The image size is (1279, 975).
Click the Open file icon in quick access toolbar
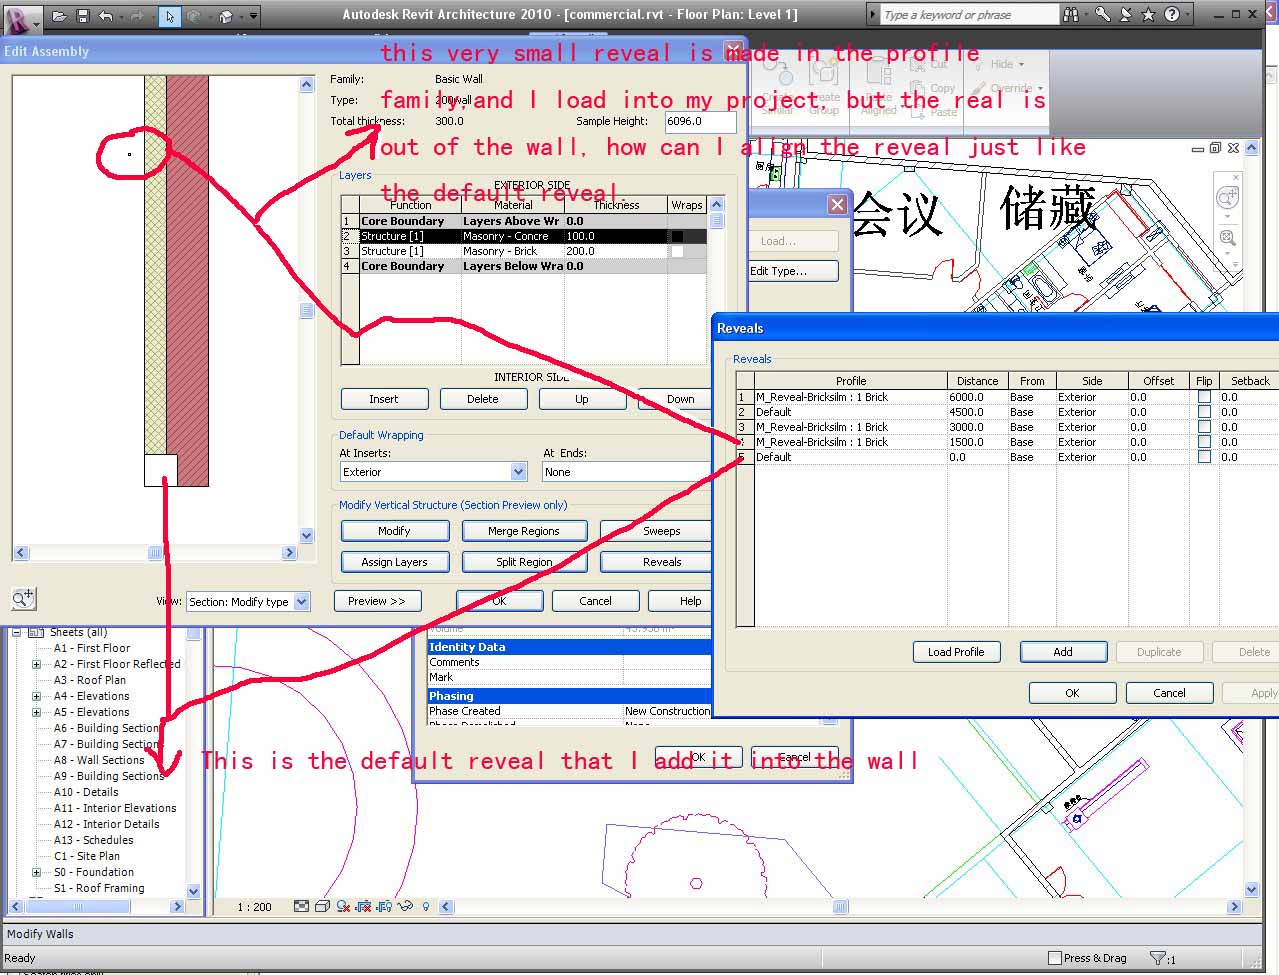pos(60,16)
